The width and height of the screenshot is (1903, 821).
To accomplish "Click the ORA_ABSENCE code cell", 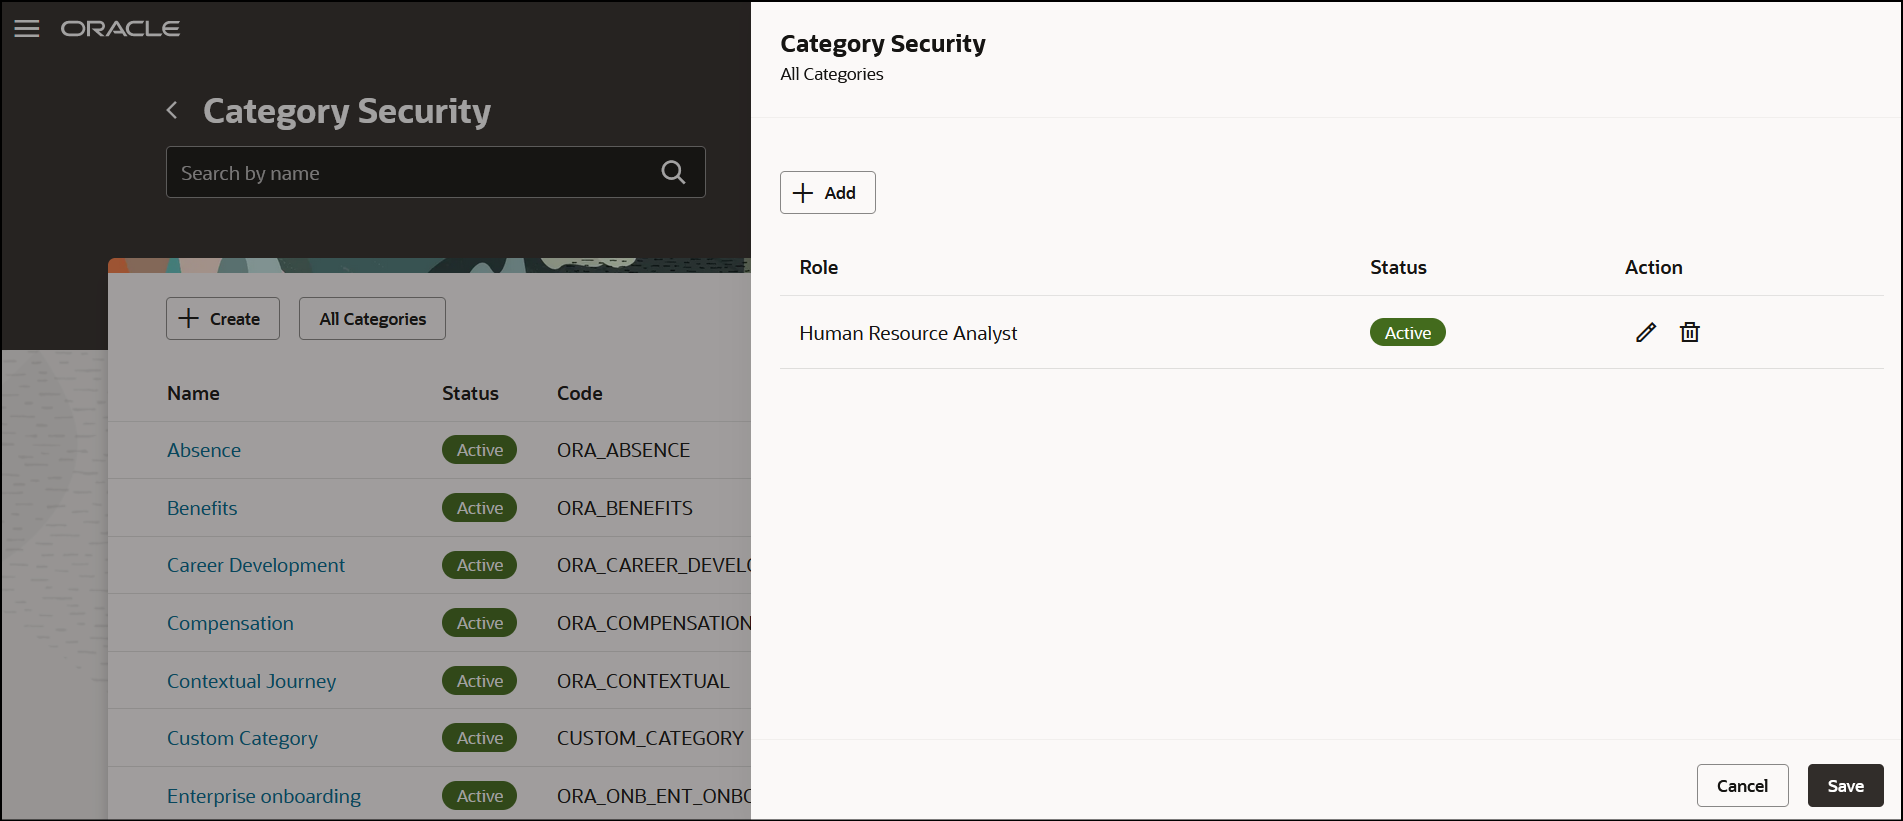I will point(623,450).
